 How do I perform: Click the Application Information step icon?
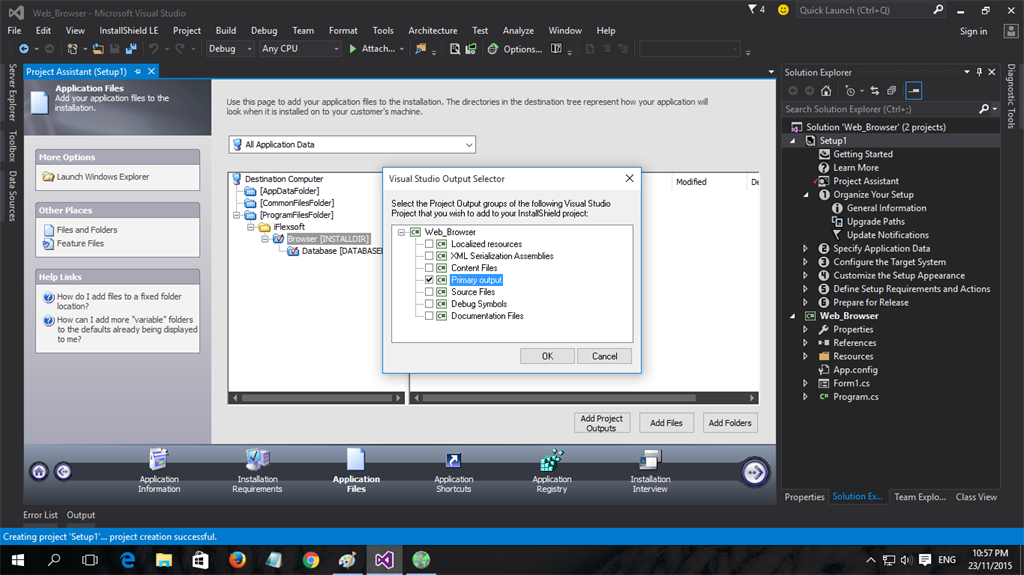pyautogui.click(x=159, y=459)
